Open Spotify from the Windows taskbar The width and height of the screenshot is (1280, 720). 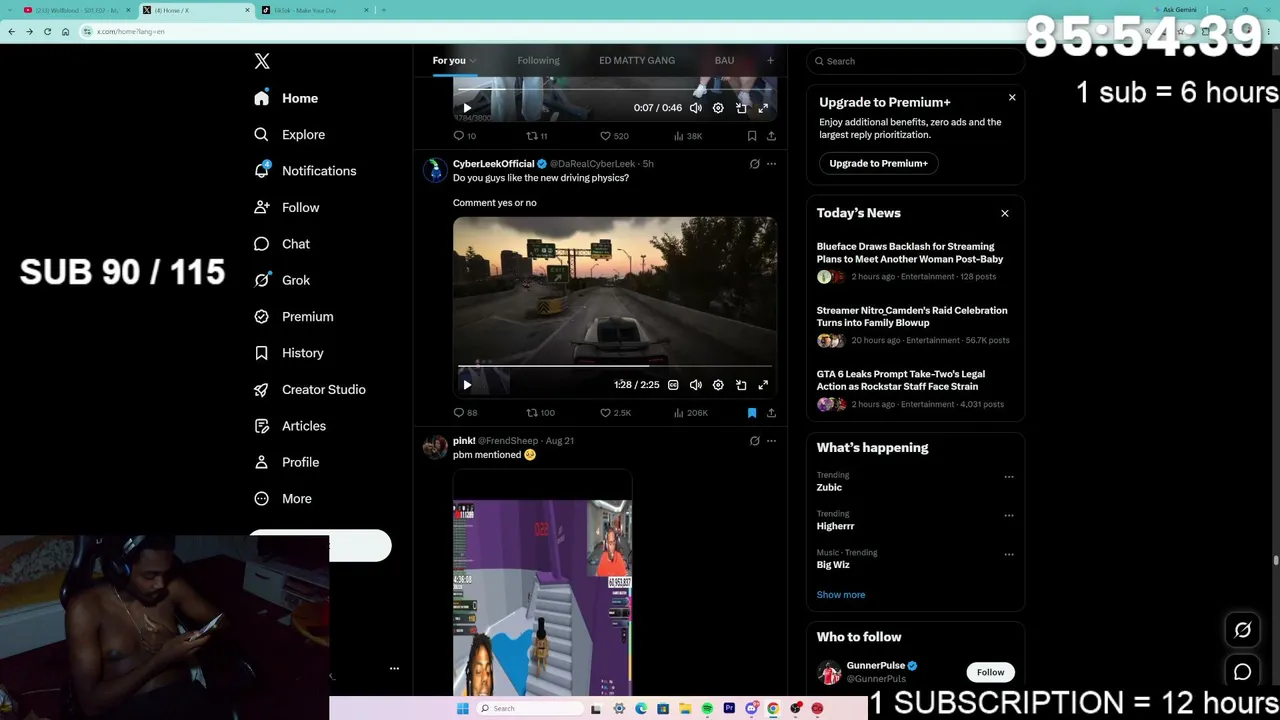coord(707,709)
